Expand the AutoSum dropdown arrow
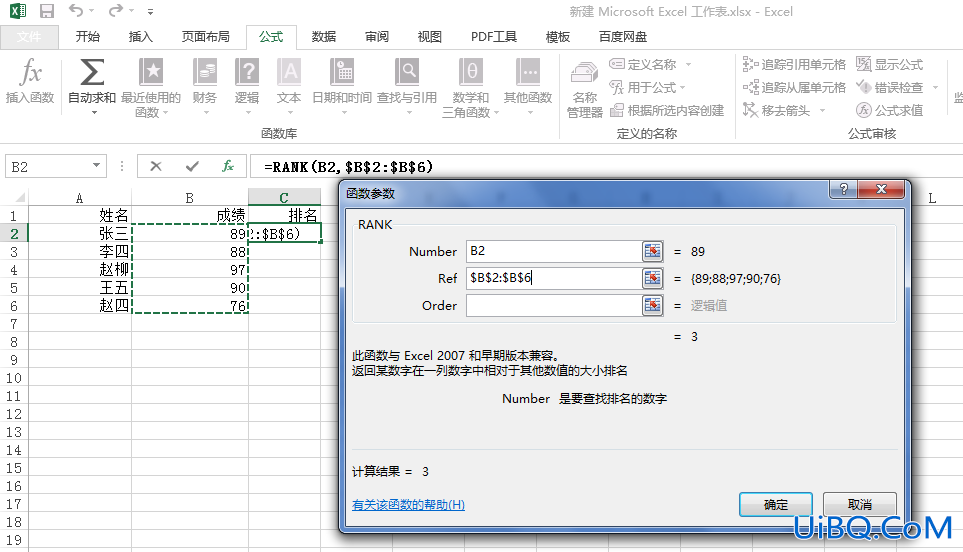The height and width of the screenshot is (552, 963). tap(94, 113)
